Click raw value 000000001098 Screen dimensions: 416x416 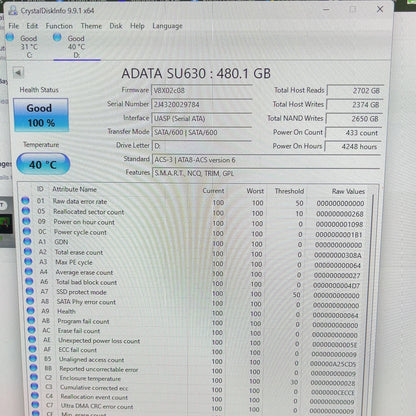[339, 224]
